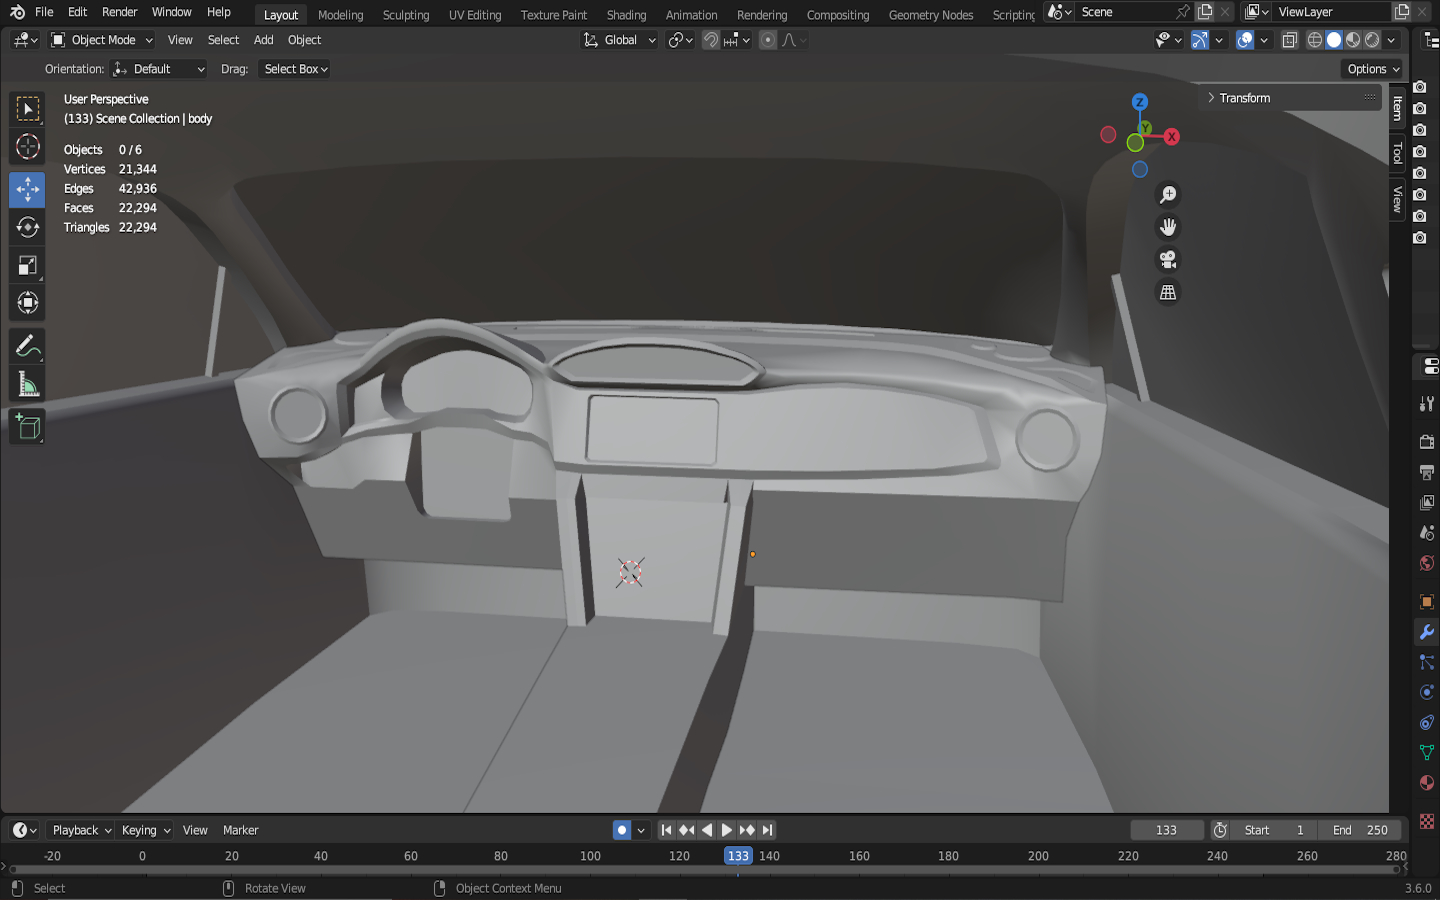Toggle viewport overlays display
The width and height of the screenshot is (1440, 900).
pos(1245,40)
